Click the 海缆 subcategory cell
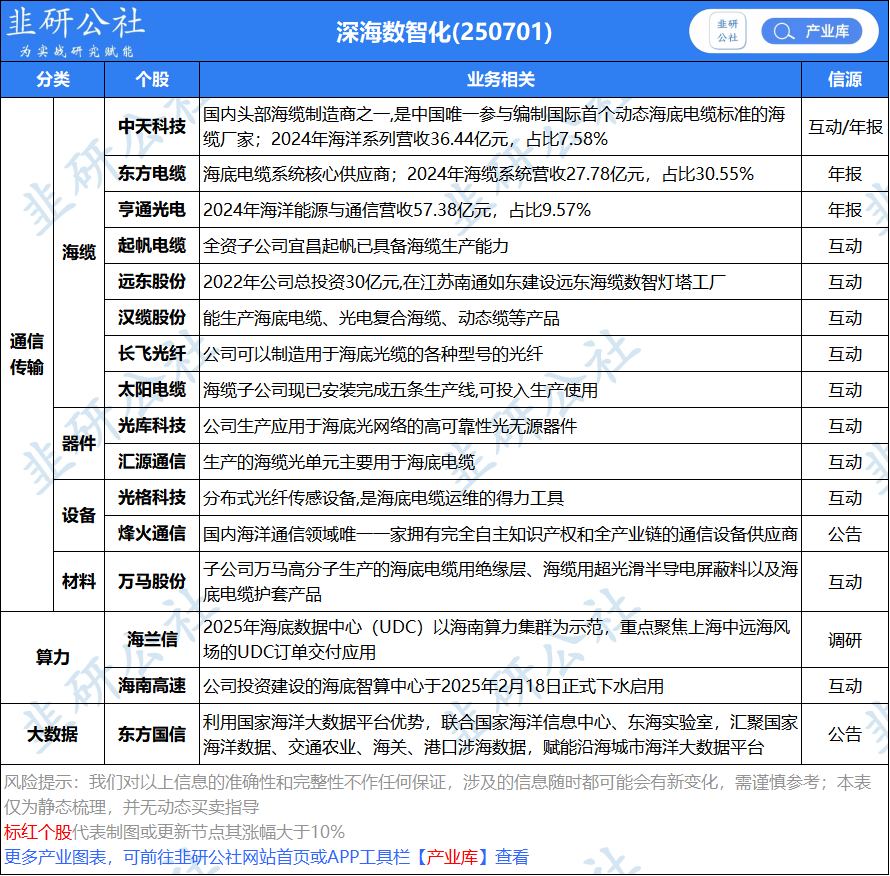Viewport: 890px width, 876px height. (x=79, y=252)
